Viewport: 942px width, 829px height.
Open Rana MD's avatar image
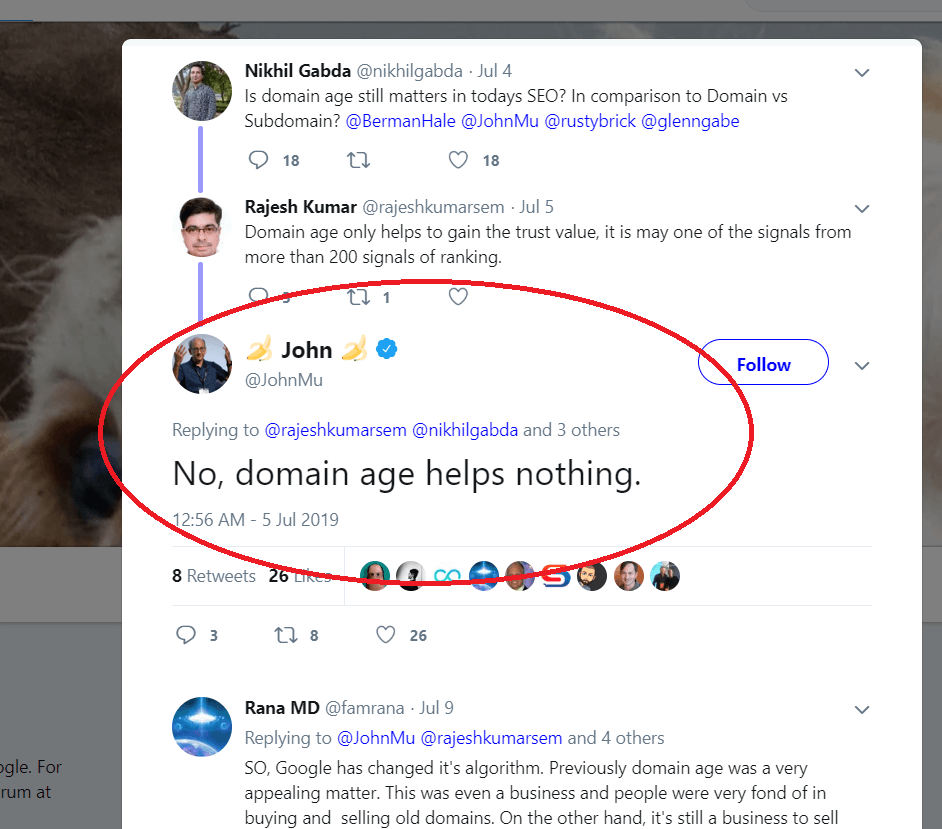(x=202, y=727)
